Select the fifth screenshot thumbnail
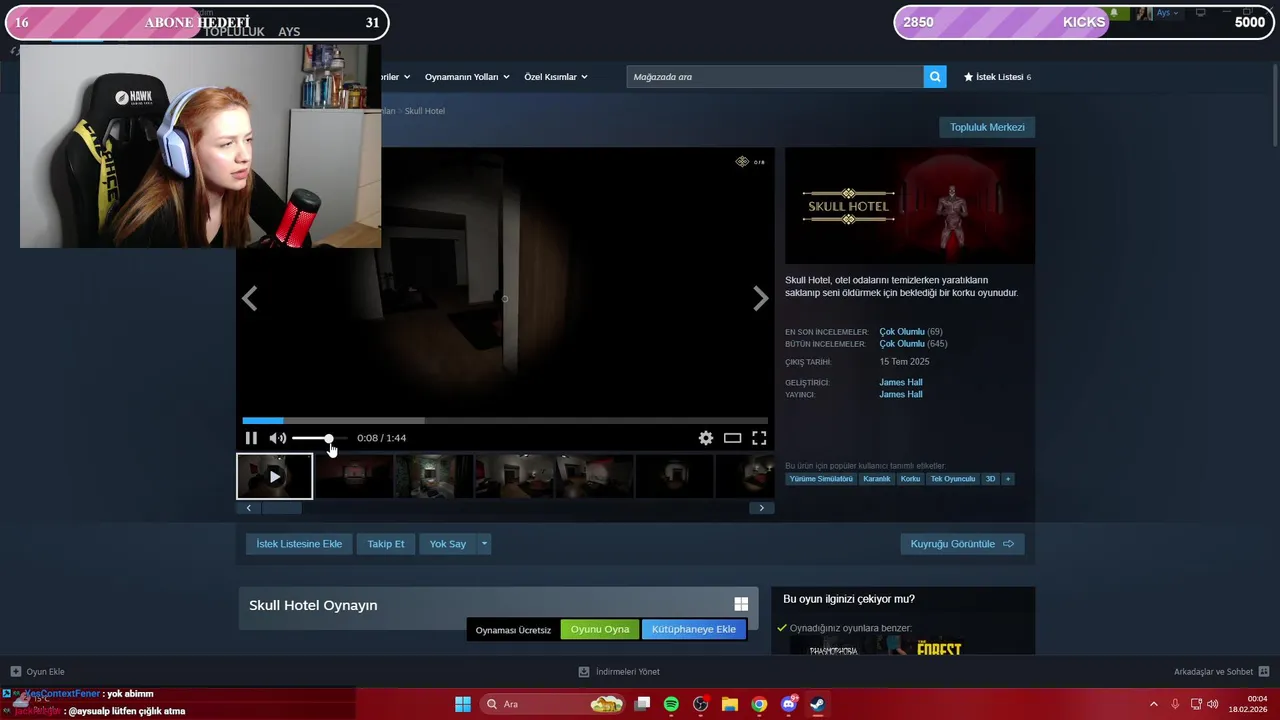 click(594, 476)
